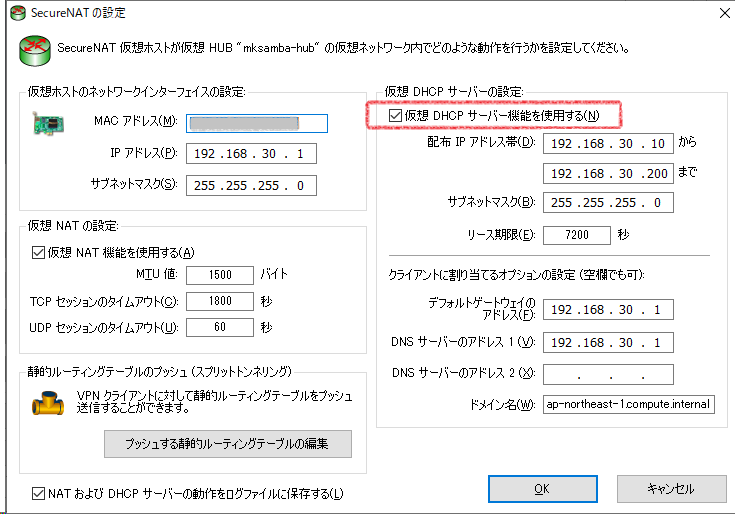735x514 pixels.
Task: Click the domain name field ap-northeast-1.compute.internal
Action: [x=629, y=404]
